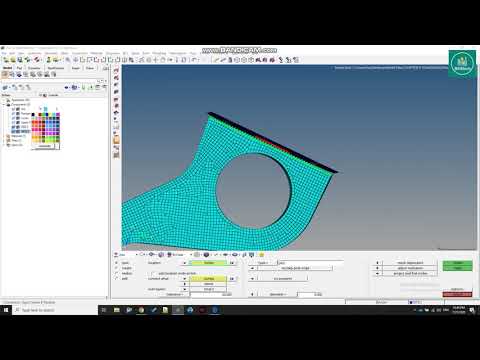The image size is (480, 360).
Task: Click the red Delete icon in the top toolbar
Action: point(38,60)
